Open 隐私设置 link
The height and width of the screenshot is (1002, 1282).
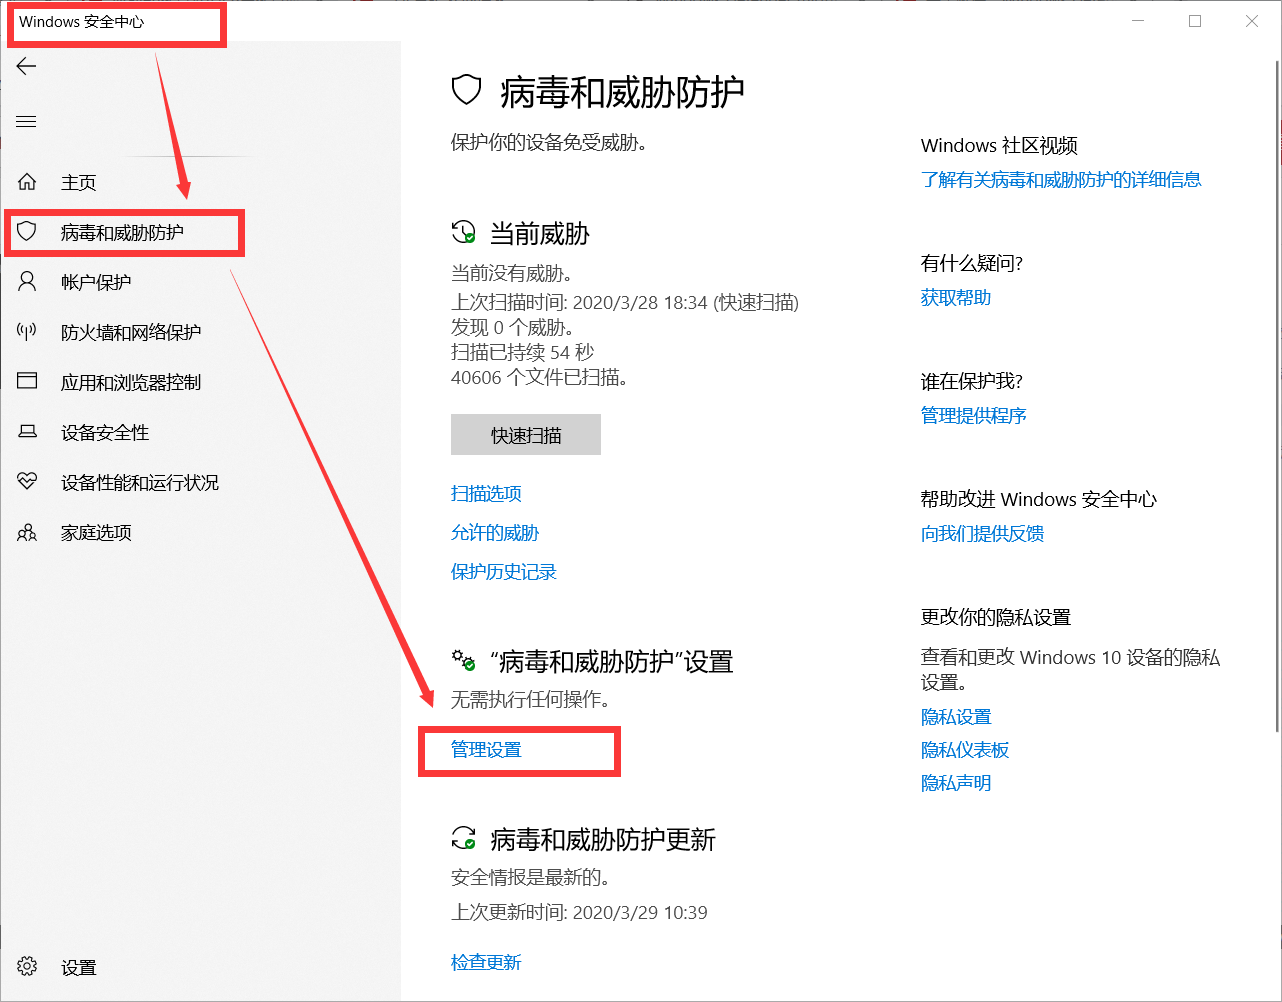coord(956,716)
